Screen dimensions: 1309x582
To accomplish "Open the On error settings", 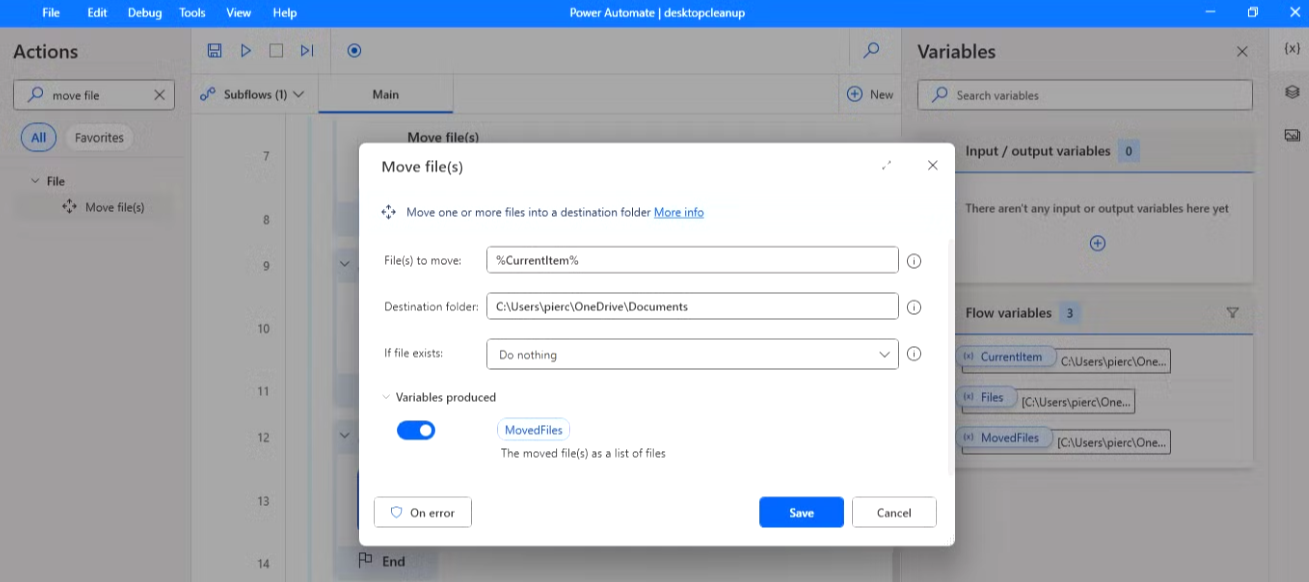I will [422, 512].
